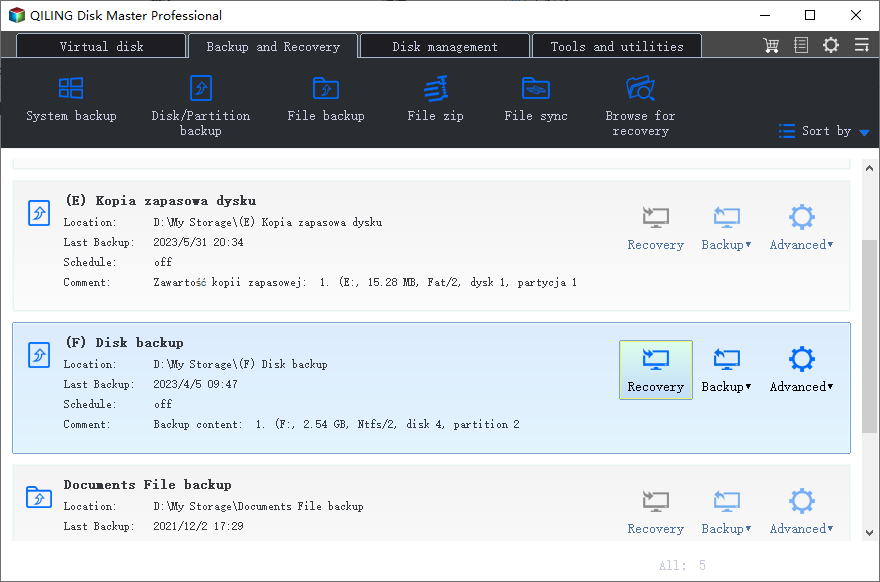The width and height of the screenshot is (880, 582).
Task: Click the shopping cart icon
Action: click(x=771, y=45)
